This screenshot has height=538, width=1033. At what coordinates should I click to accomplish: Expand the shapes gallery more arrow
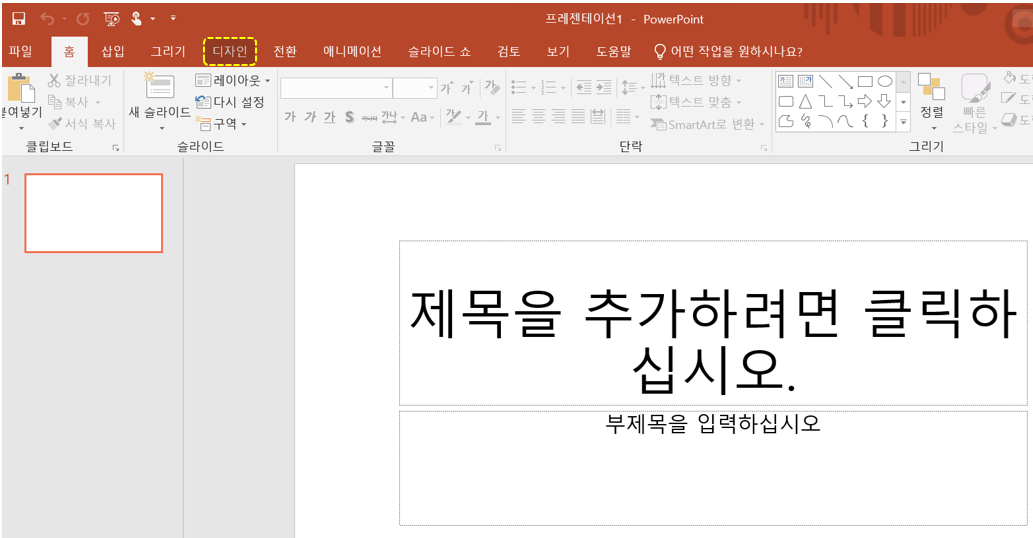(904, 121)
